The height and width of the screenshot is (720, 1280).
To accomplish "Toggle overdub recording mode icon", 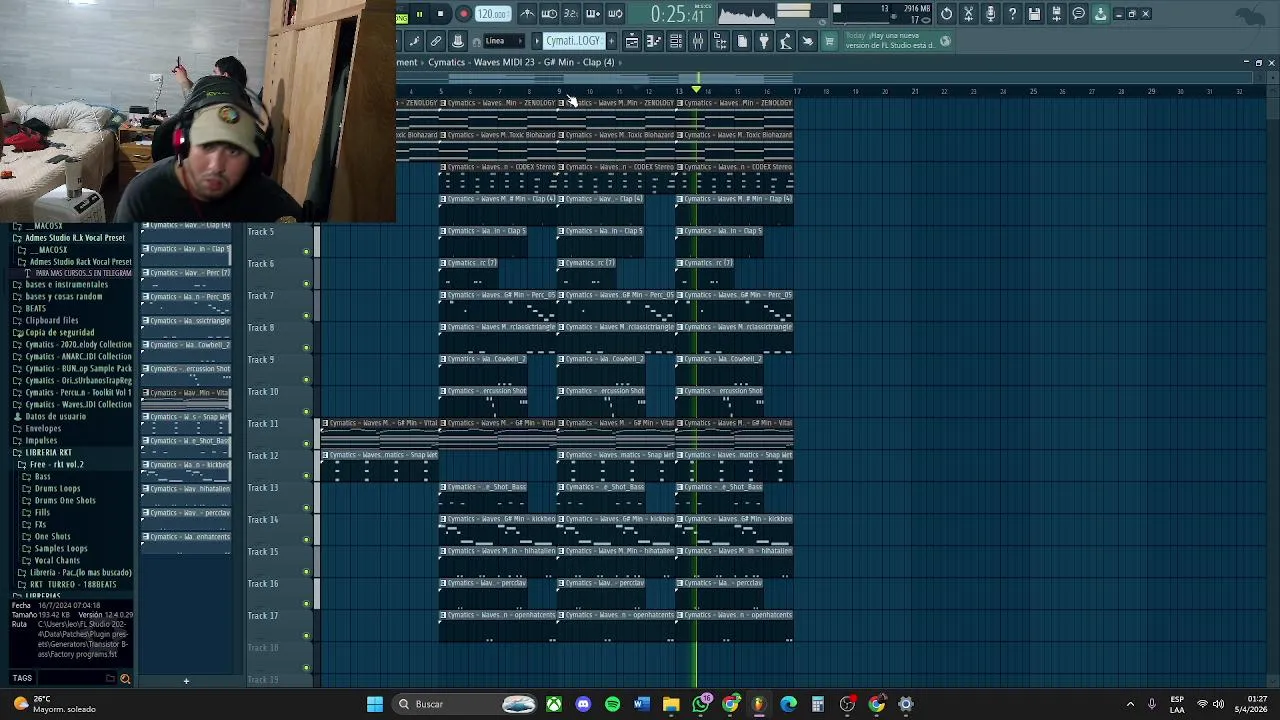I will (593, 14).
